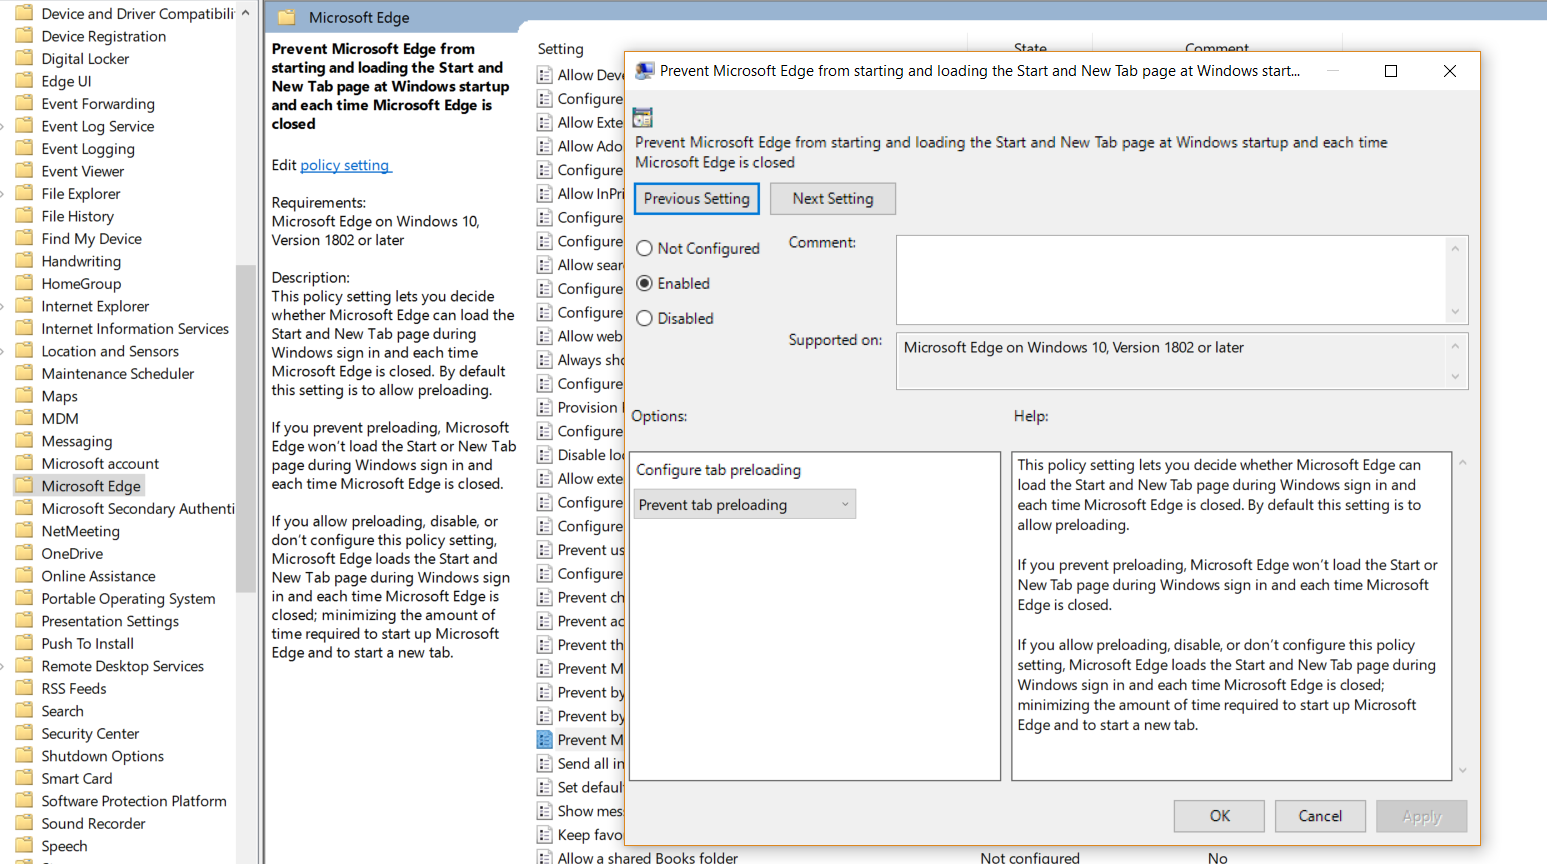Click the Comment box scroll-down arrow
Screen dimensions: 1547x864
point(1455,312)
